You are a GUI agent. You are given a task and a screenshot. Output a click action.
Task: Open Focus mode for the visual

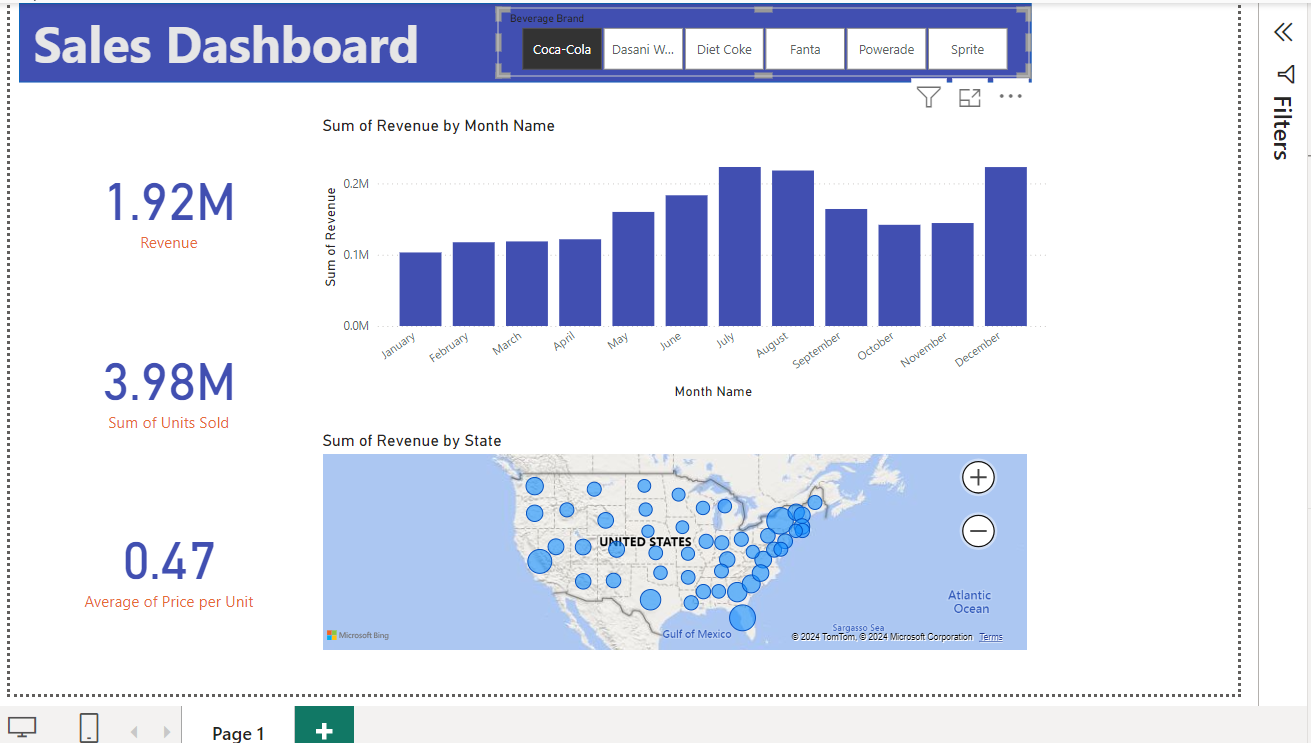click(969, 97)
